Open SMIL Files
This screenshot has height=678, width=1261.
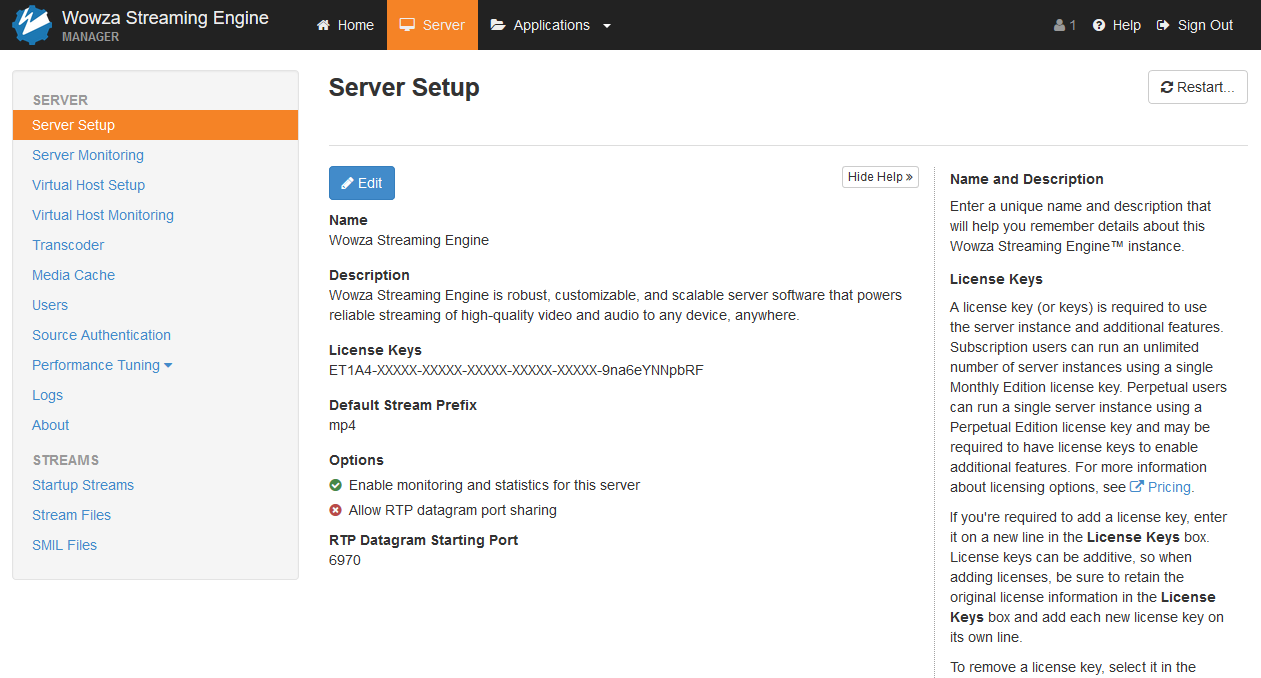64,545
